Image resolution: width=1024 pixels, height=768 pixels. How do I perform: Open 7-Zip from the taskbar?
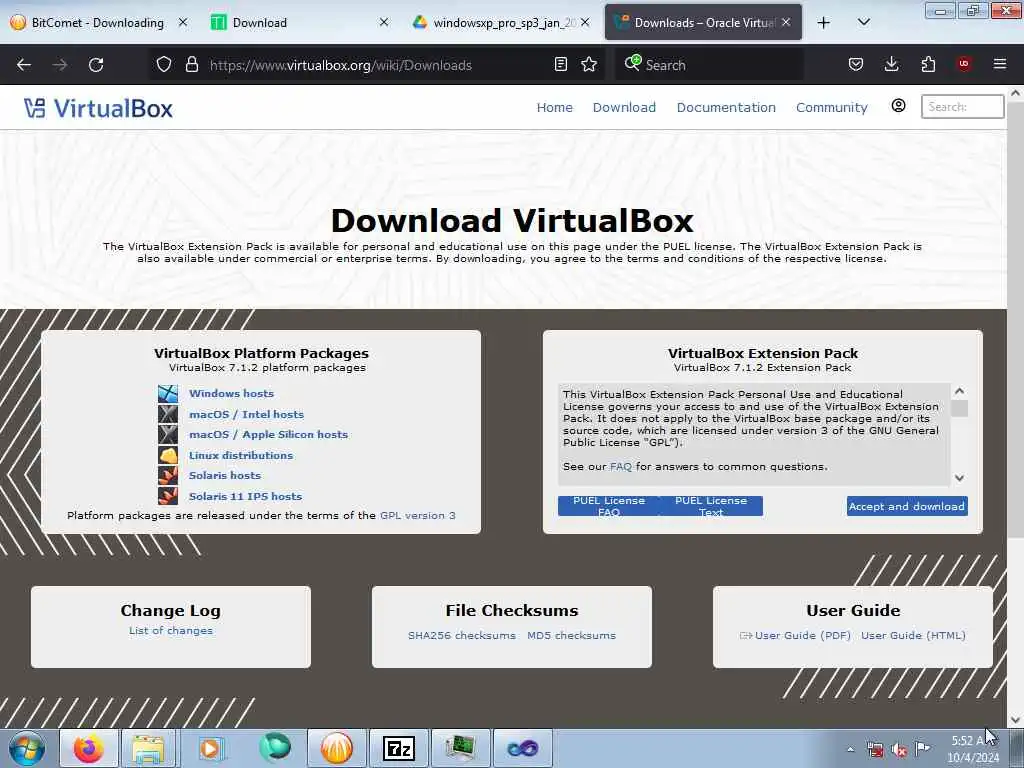pyautogui.click(x=398, y=748)
